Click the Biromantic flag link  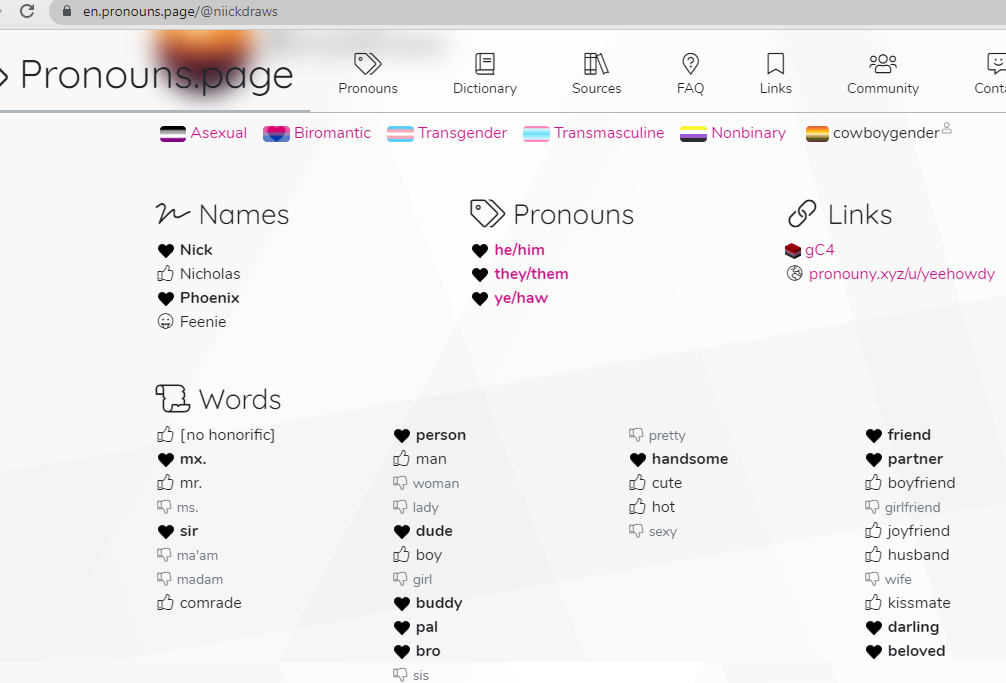point(332,133)
